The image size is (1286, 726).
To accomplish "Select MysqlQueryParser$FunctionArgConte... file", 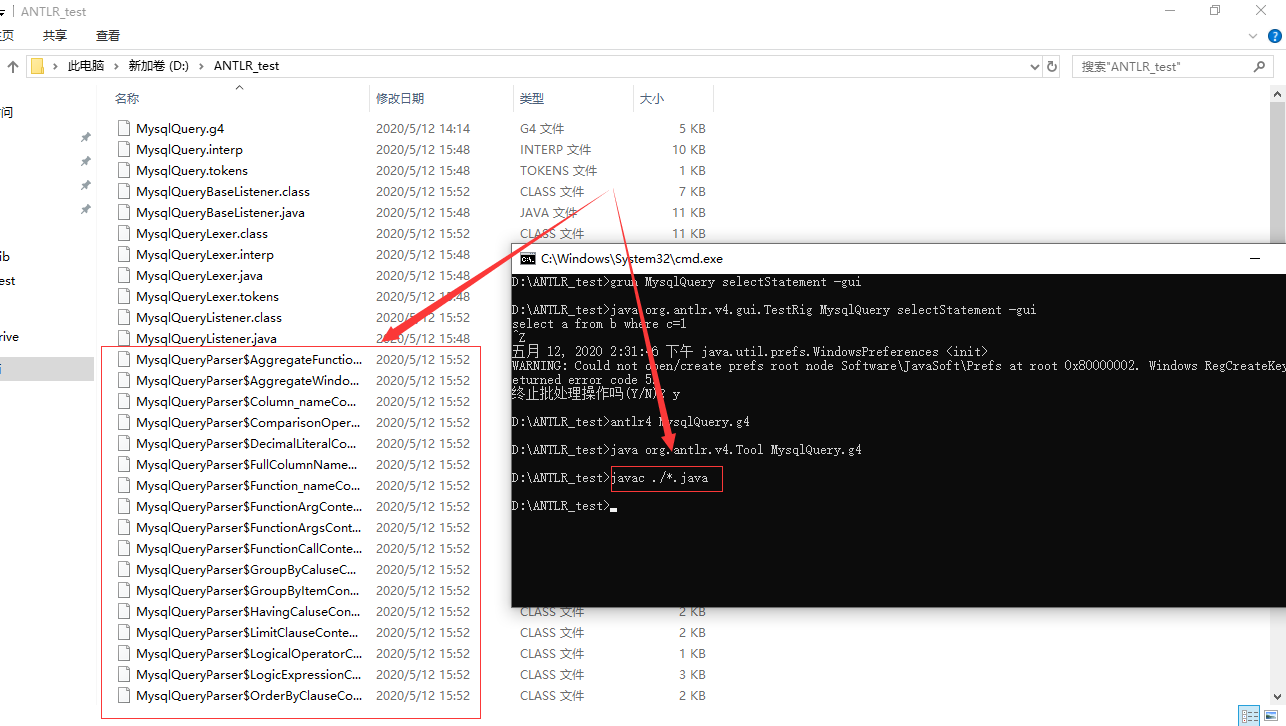I will click(x=248, y=506).
